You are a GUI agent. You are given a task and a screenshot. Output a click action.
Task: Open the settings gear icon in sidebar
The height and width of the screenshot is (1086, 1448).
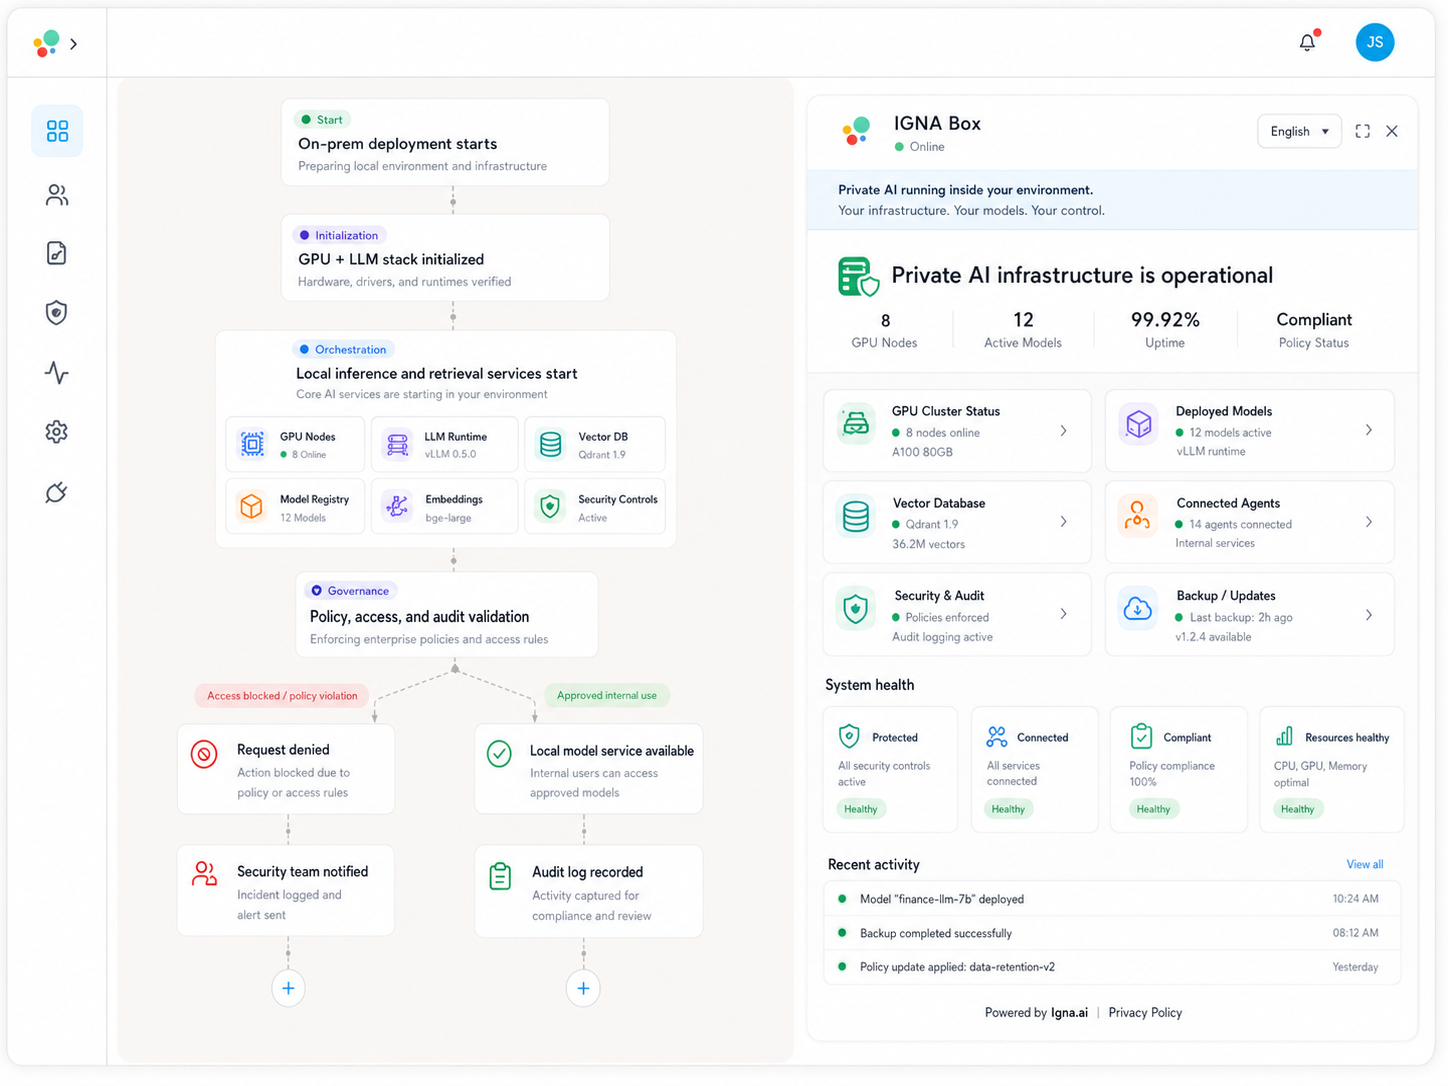click(57, 432)
